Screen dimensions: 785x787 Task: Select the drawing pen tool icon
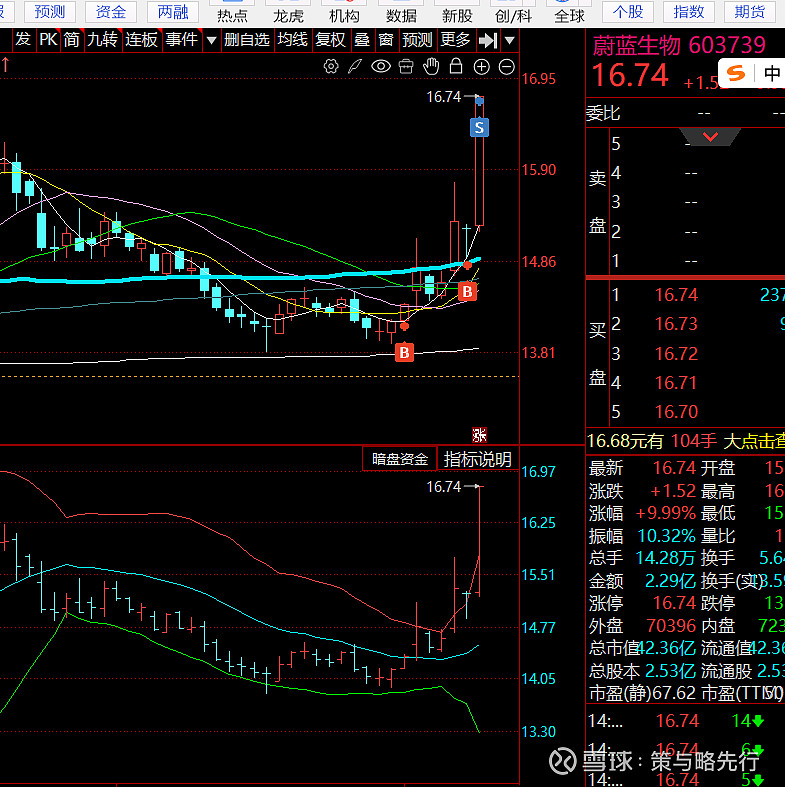coord(355,66)
